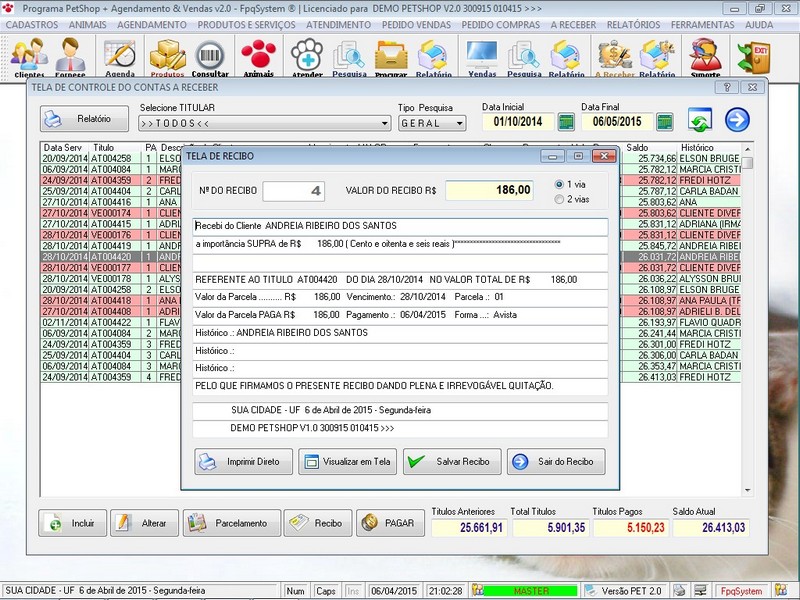
Task: Click the help question mark button
Action: pyautogui.click(x=727, y=87)
